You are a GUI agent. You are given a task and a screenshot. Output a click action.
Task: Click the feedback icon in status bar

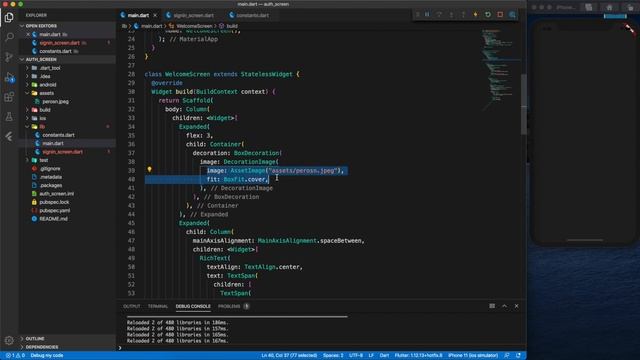pyautogui.click(x=507, y=356)
